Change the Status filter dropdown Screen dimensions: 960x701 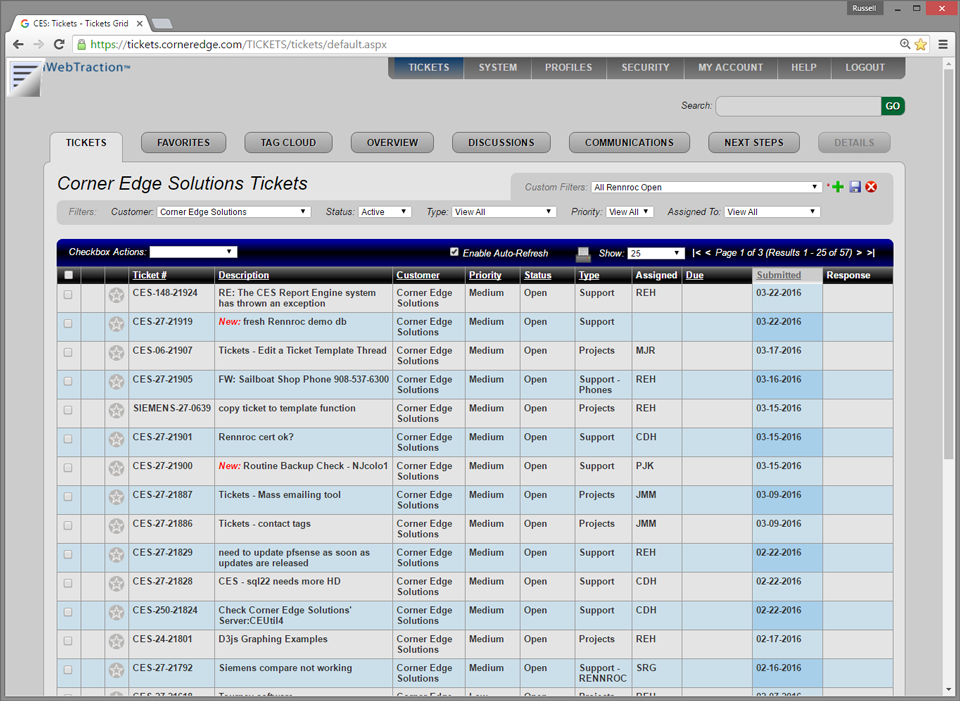tap(384, 212)
